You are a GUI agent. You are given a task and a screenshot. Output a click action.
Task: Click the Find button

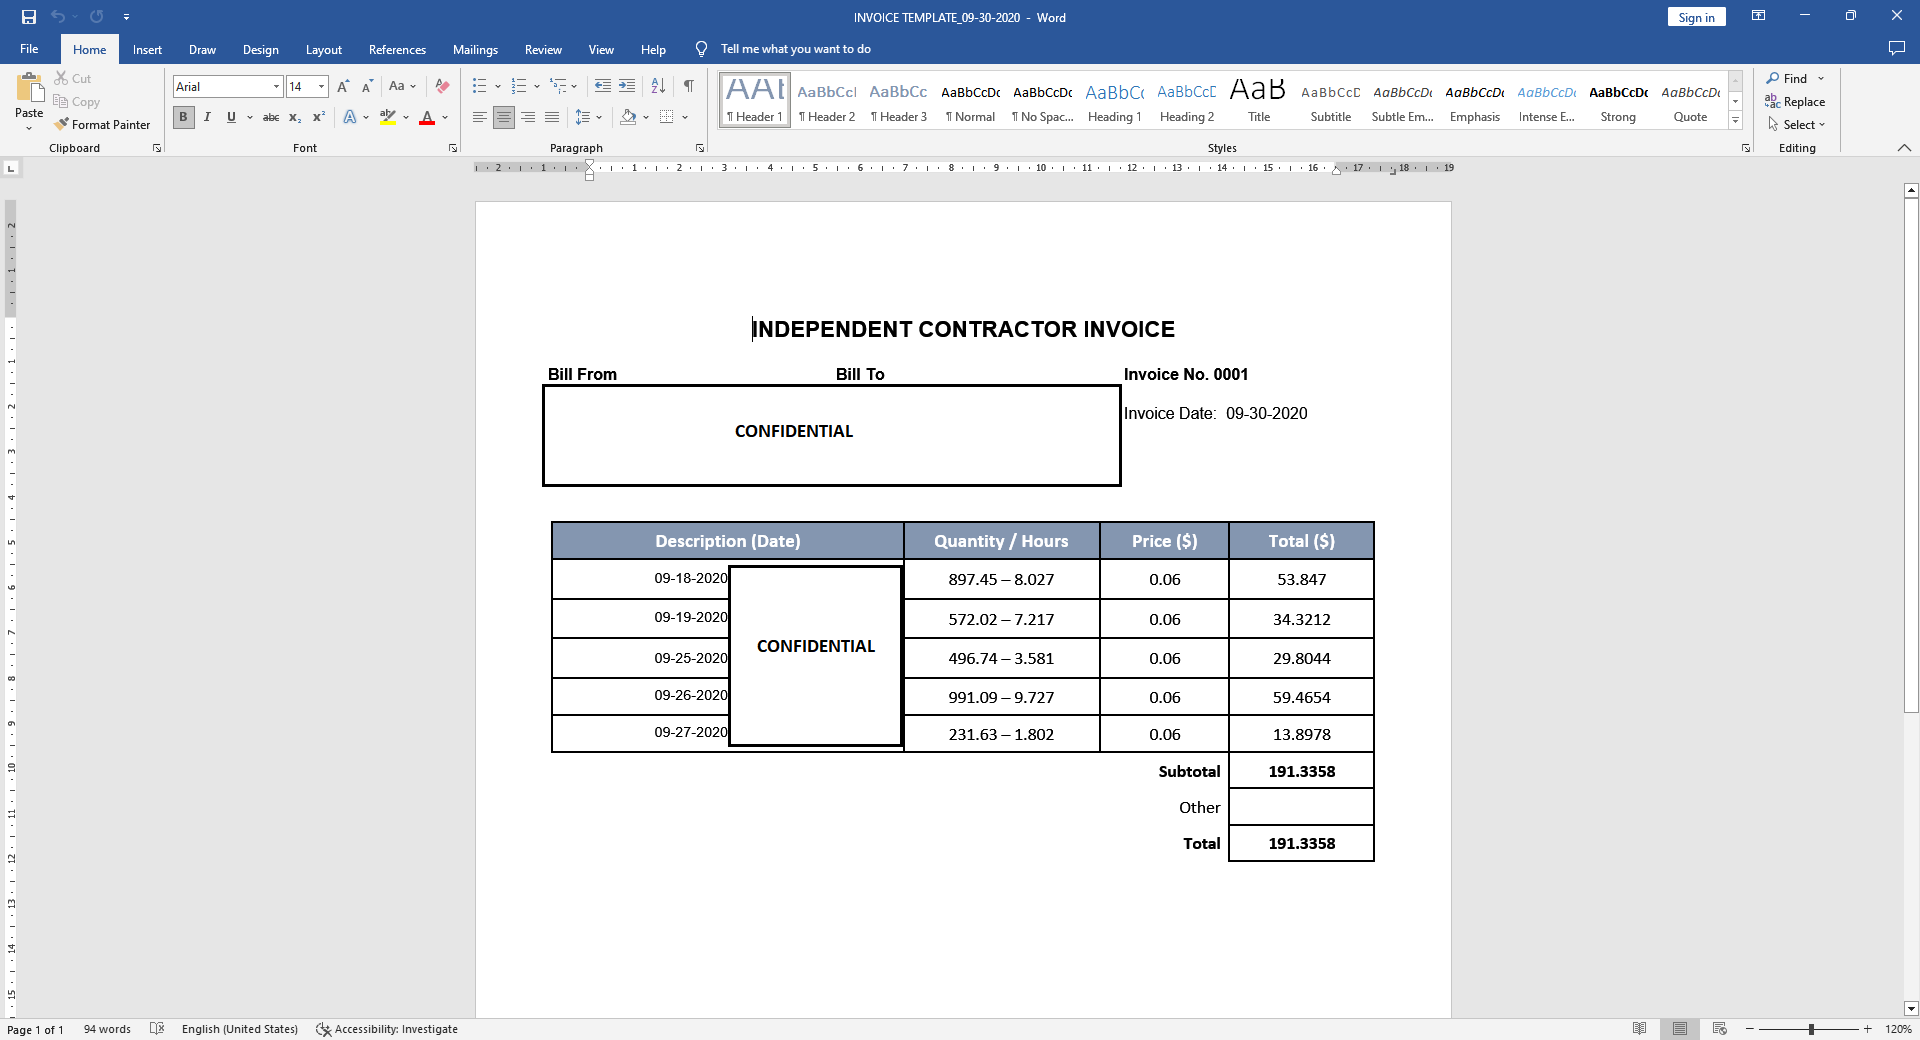pos(1787,79)
